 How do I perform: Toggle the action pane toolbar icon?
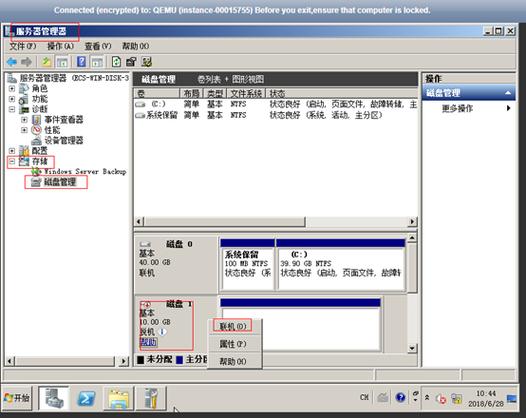[97, 62]
